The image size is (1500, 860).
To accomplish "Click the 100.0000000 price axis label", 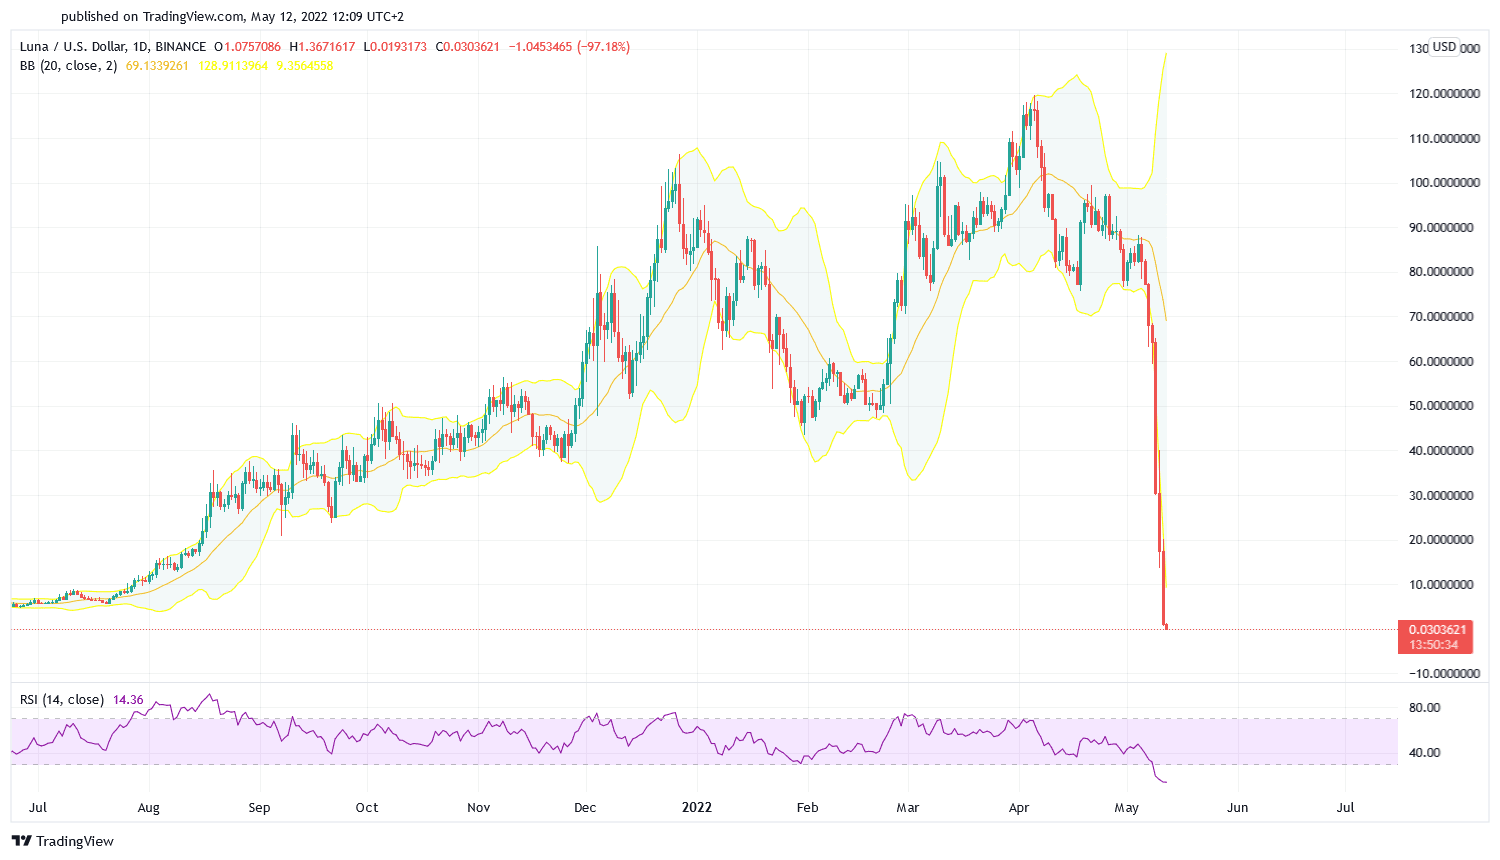I will (x=1444, y=183).
